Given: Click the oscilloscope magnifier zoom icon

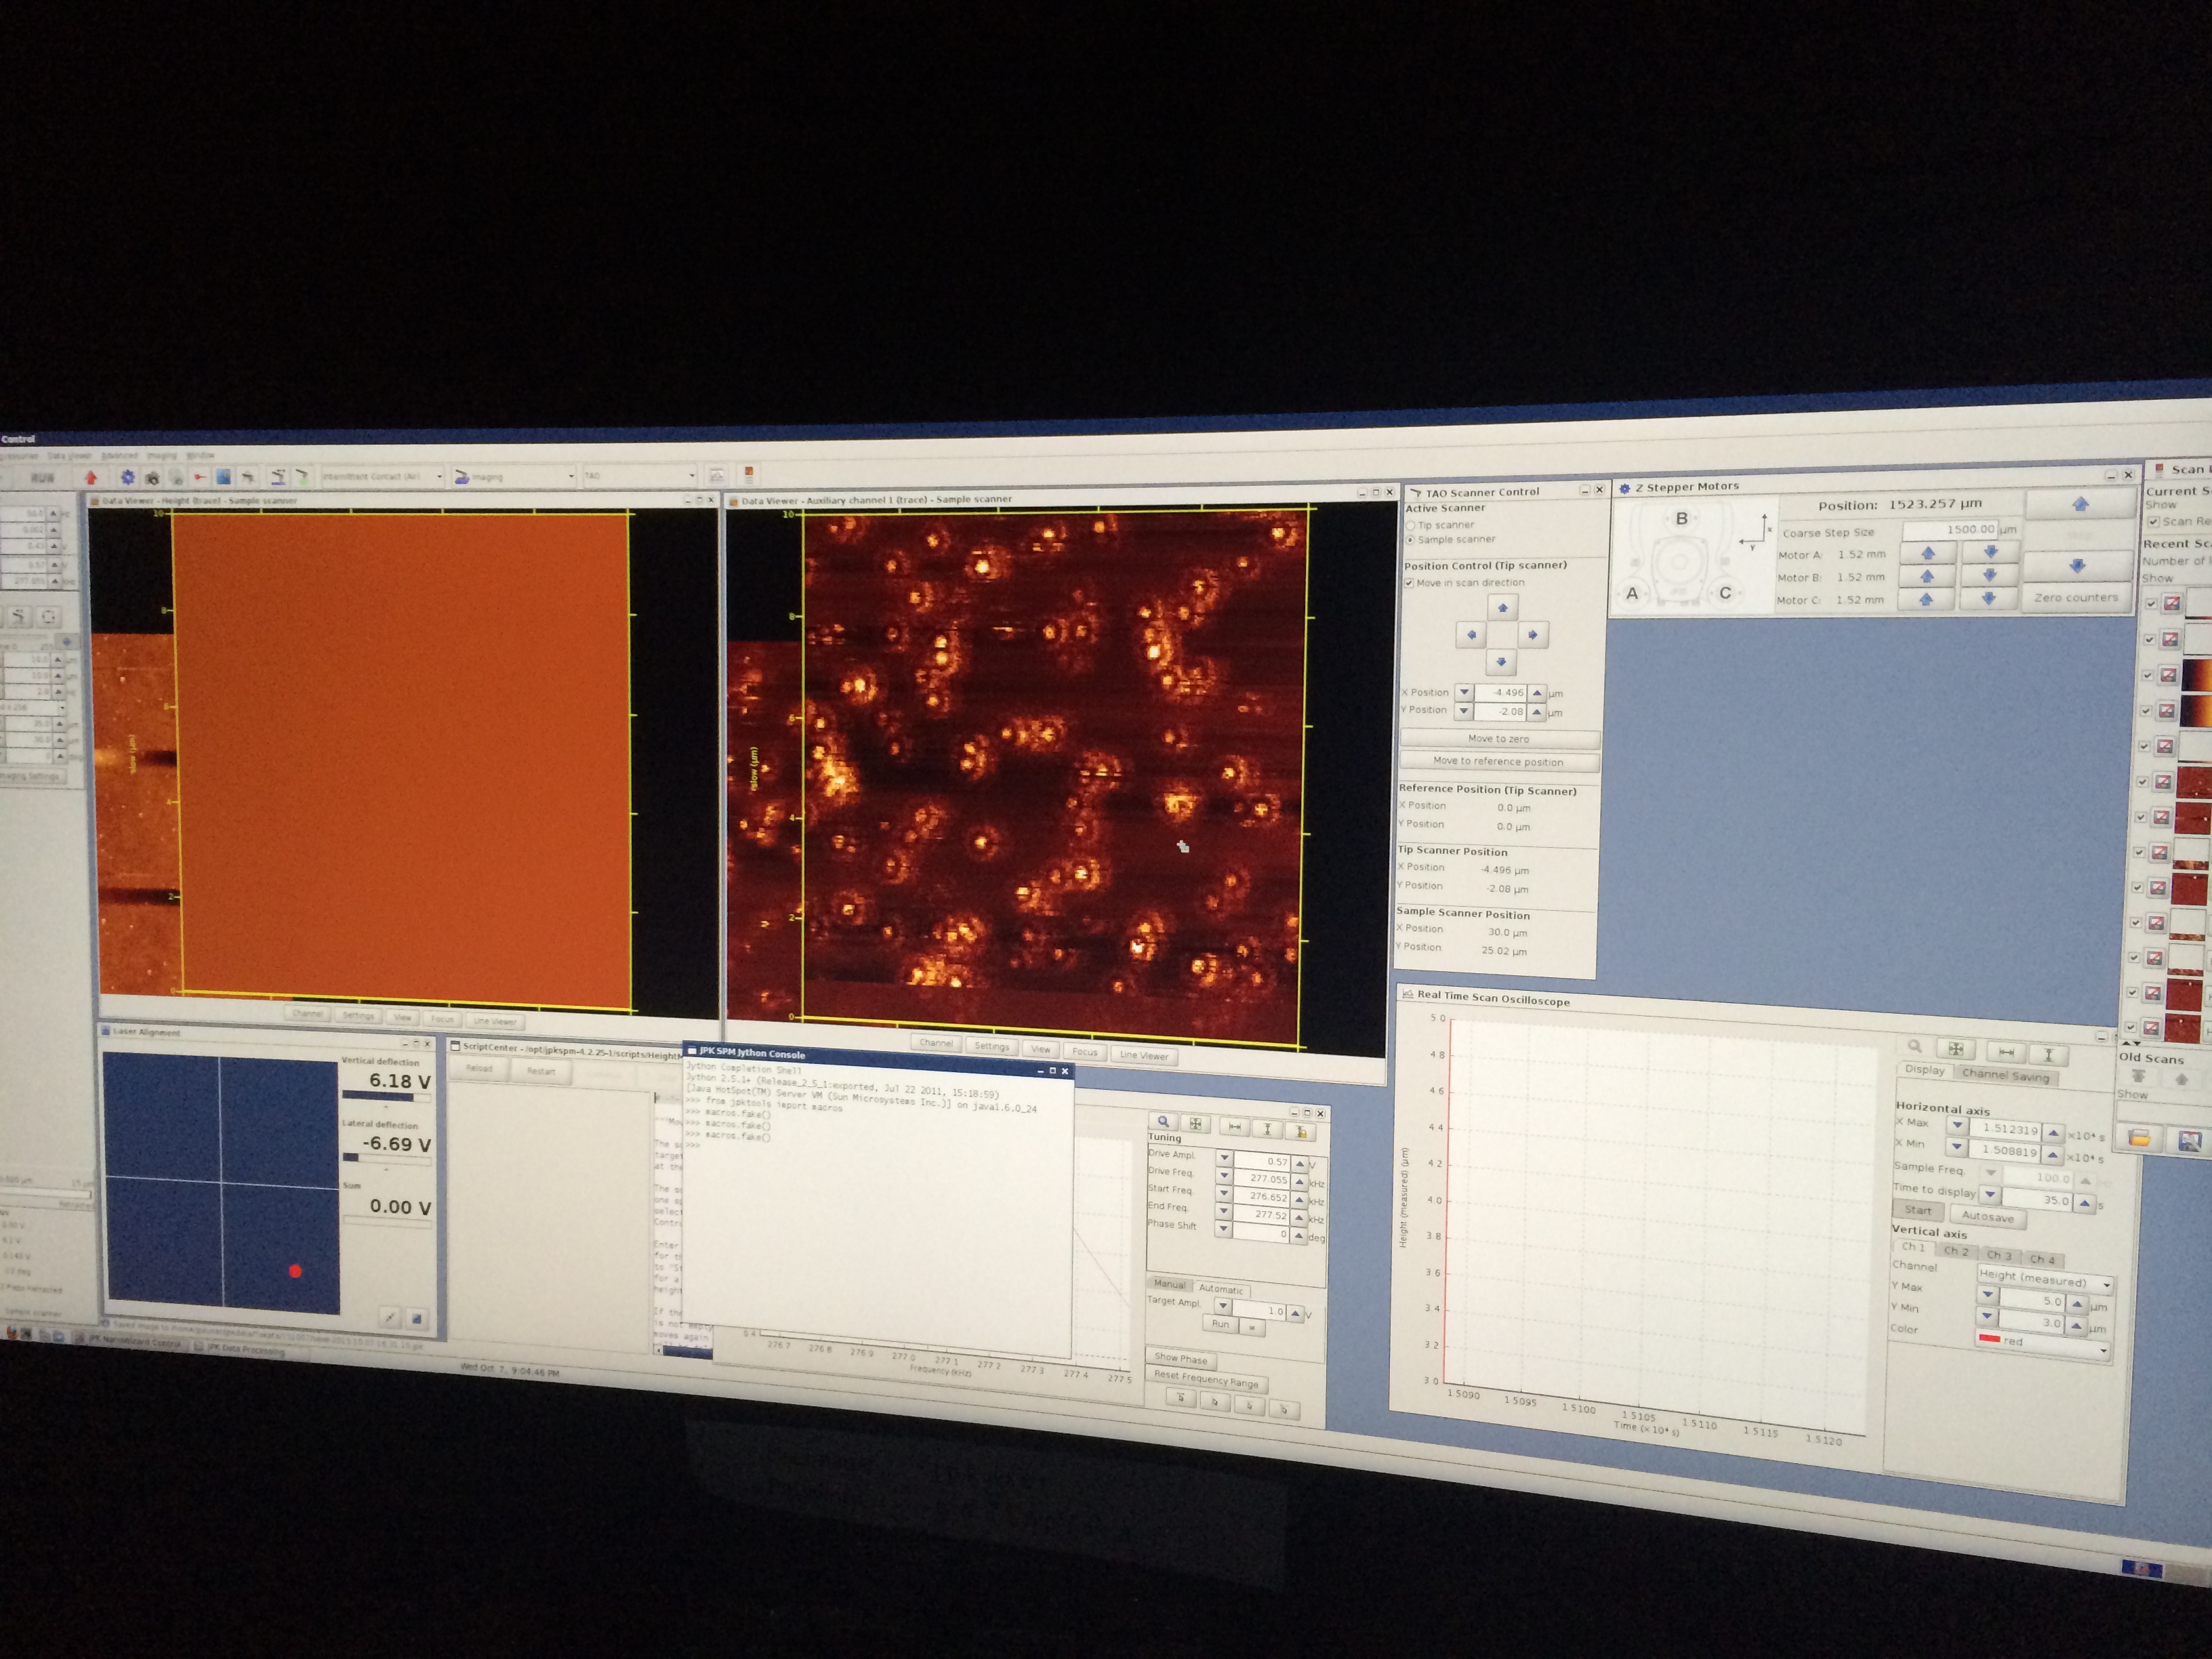Looking at the screenshot, I should pos(1914,1046).
